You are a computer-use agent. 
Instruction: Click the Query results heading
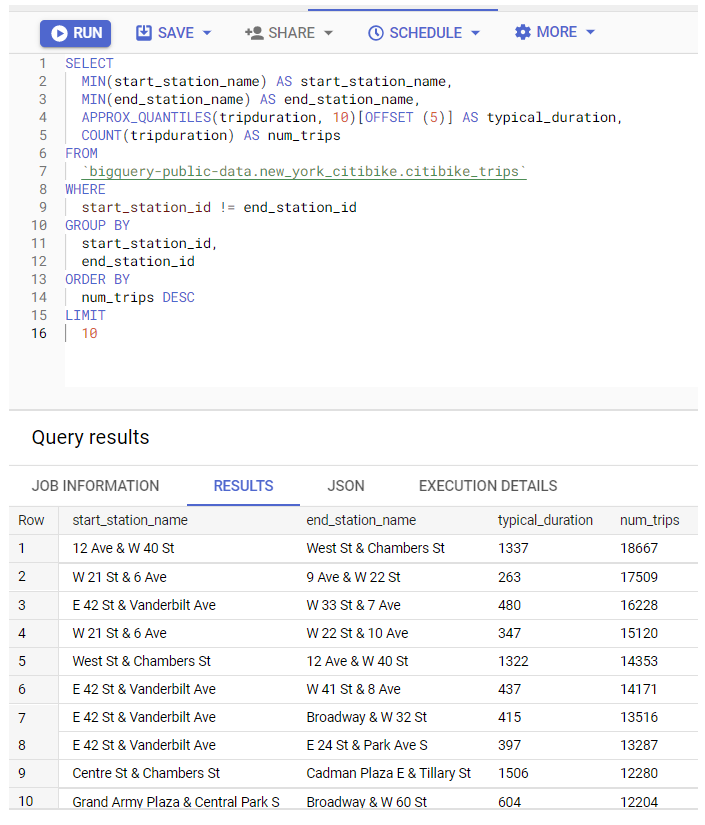coord(90,437)
